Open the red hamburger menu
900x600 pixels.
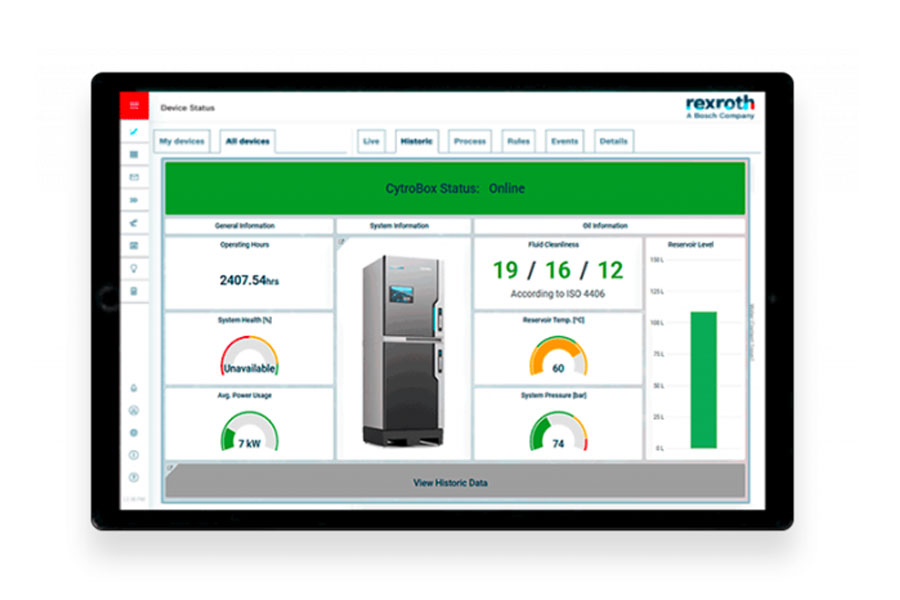134,105
